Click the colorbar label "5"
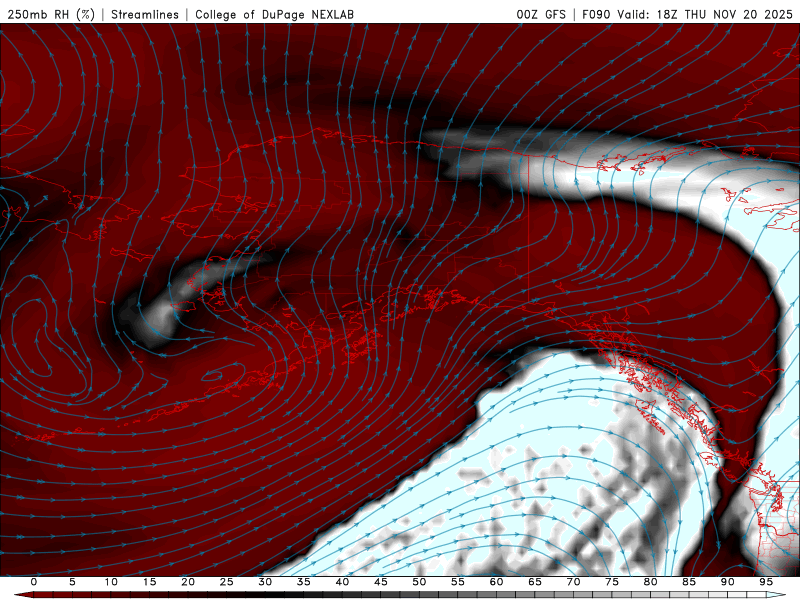This screenshot has height=600, width=800. pyautogui.click(x=72, y=582)
